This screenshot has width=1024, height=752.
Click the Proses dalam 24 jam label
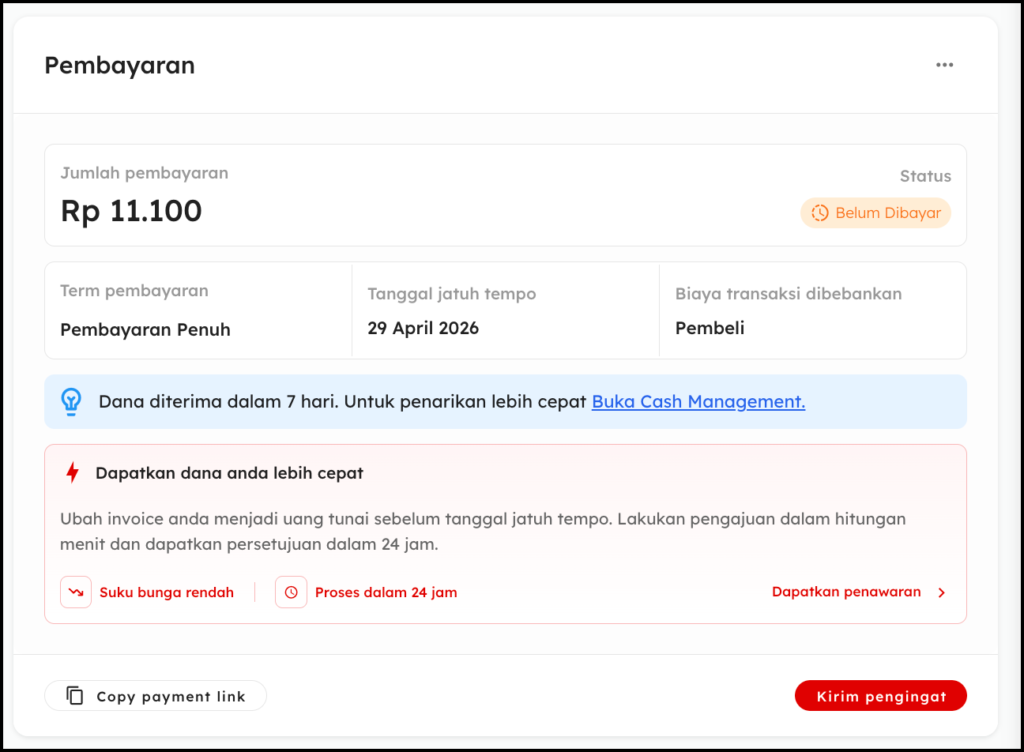pyautogui.click(x=386, y=592)
